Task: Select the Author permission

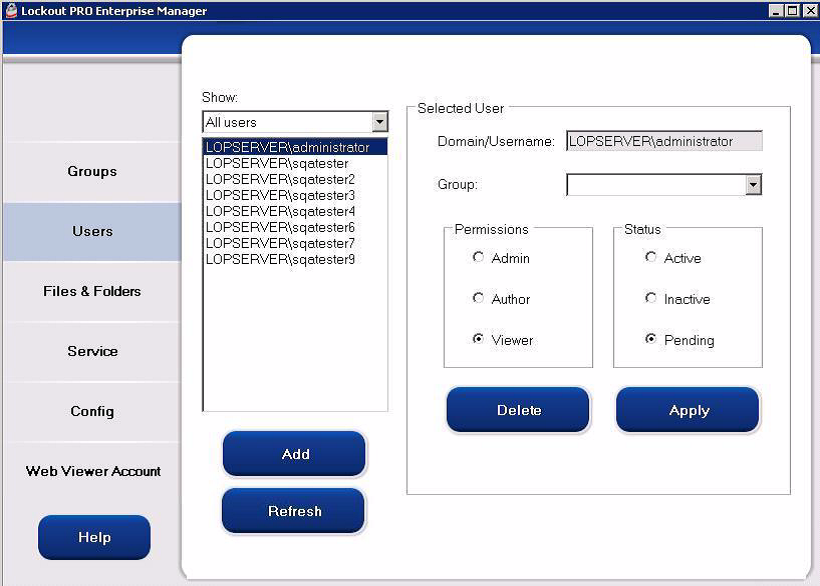Action: point(479,298)
